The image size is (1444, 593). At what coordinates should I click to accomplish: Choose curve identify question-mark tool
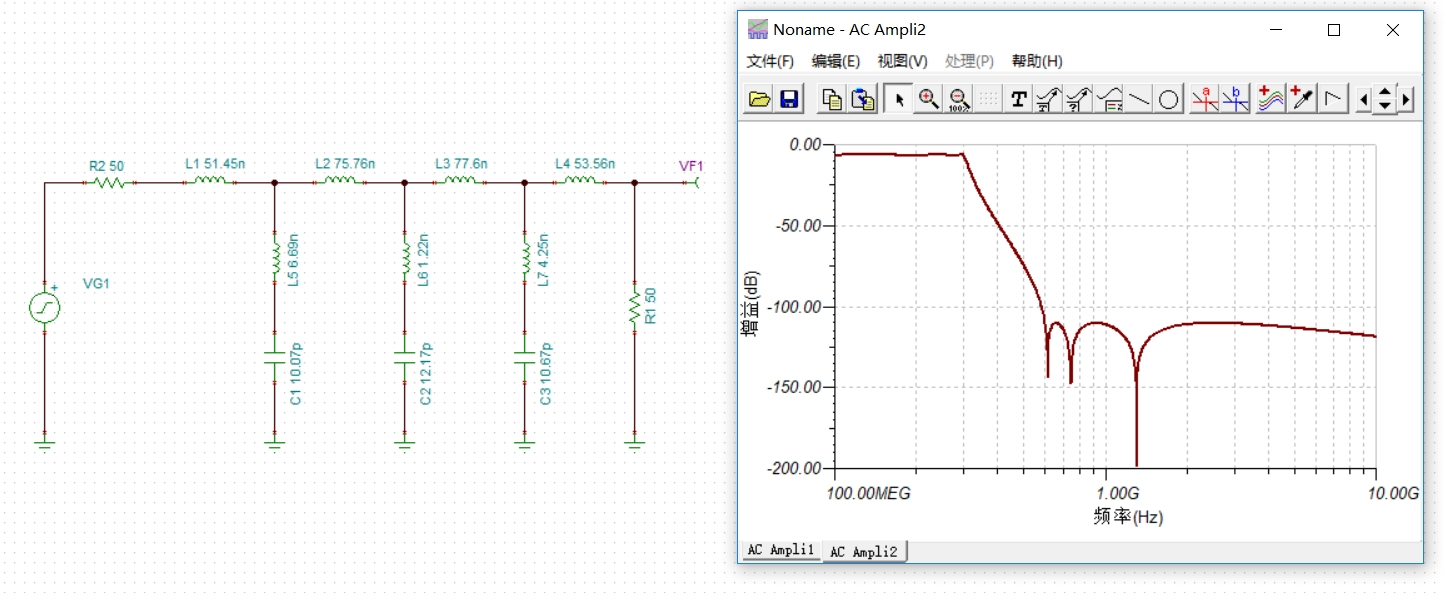tap(1078, 99)
